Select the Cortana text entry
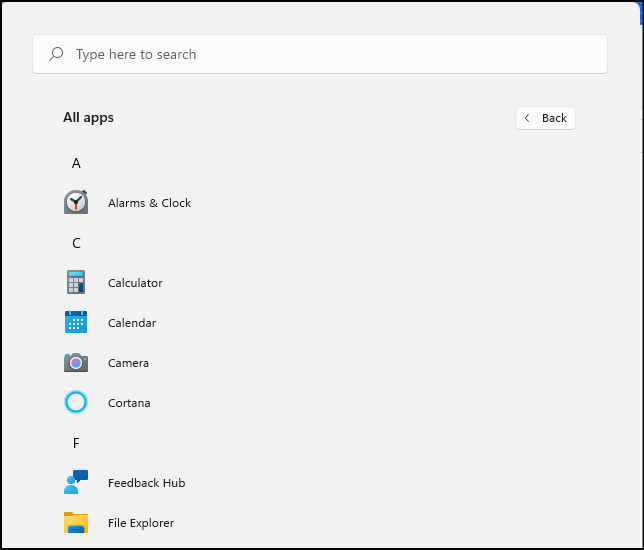 click(129, 403)
